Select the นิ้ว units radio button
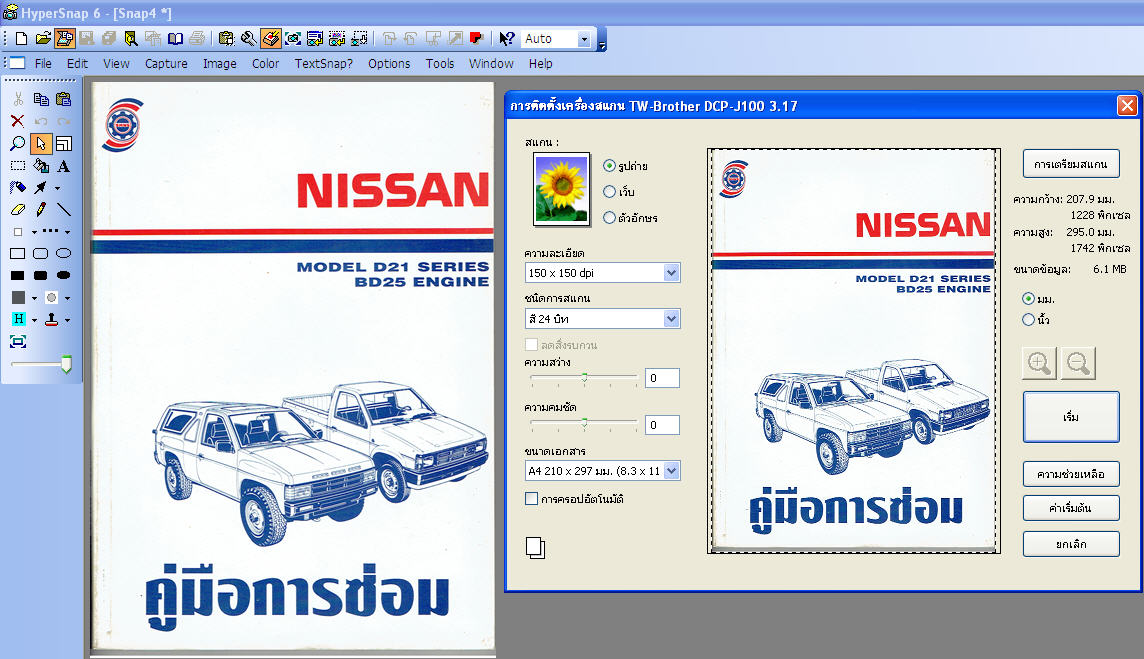Viewport: 1144px width, 659px height. coord(1028,320)
